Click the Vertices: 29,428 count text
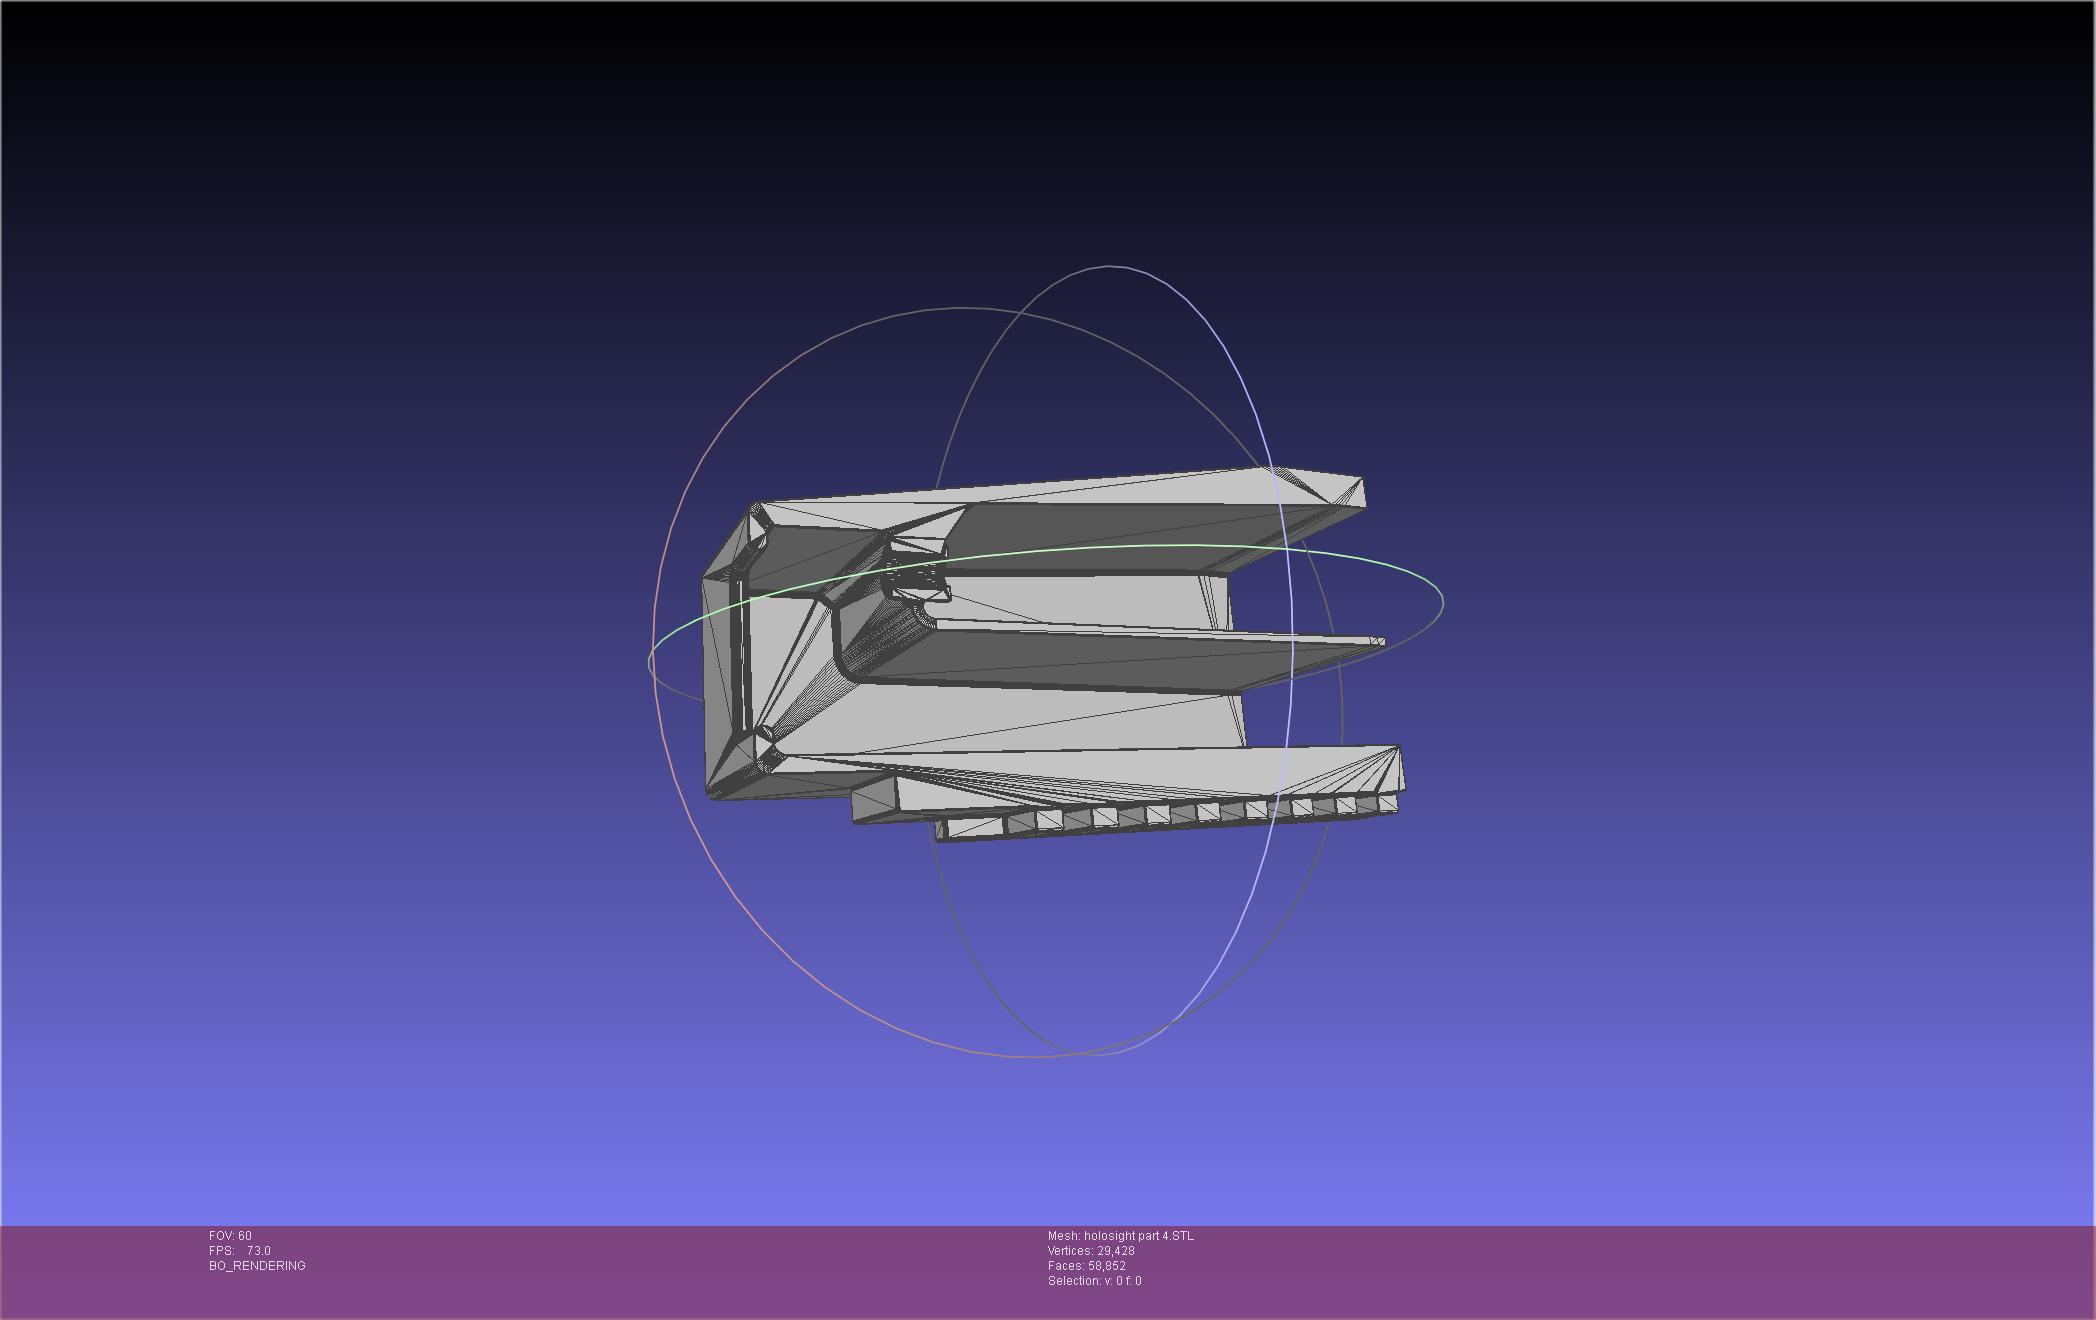 1091,1251
